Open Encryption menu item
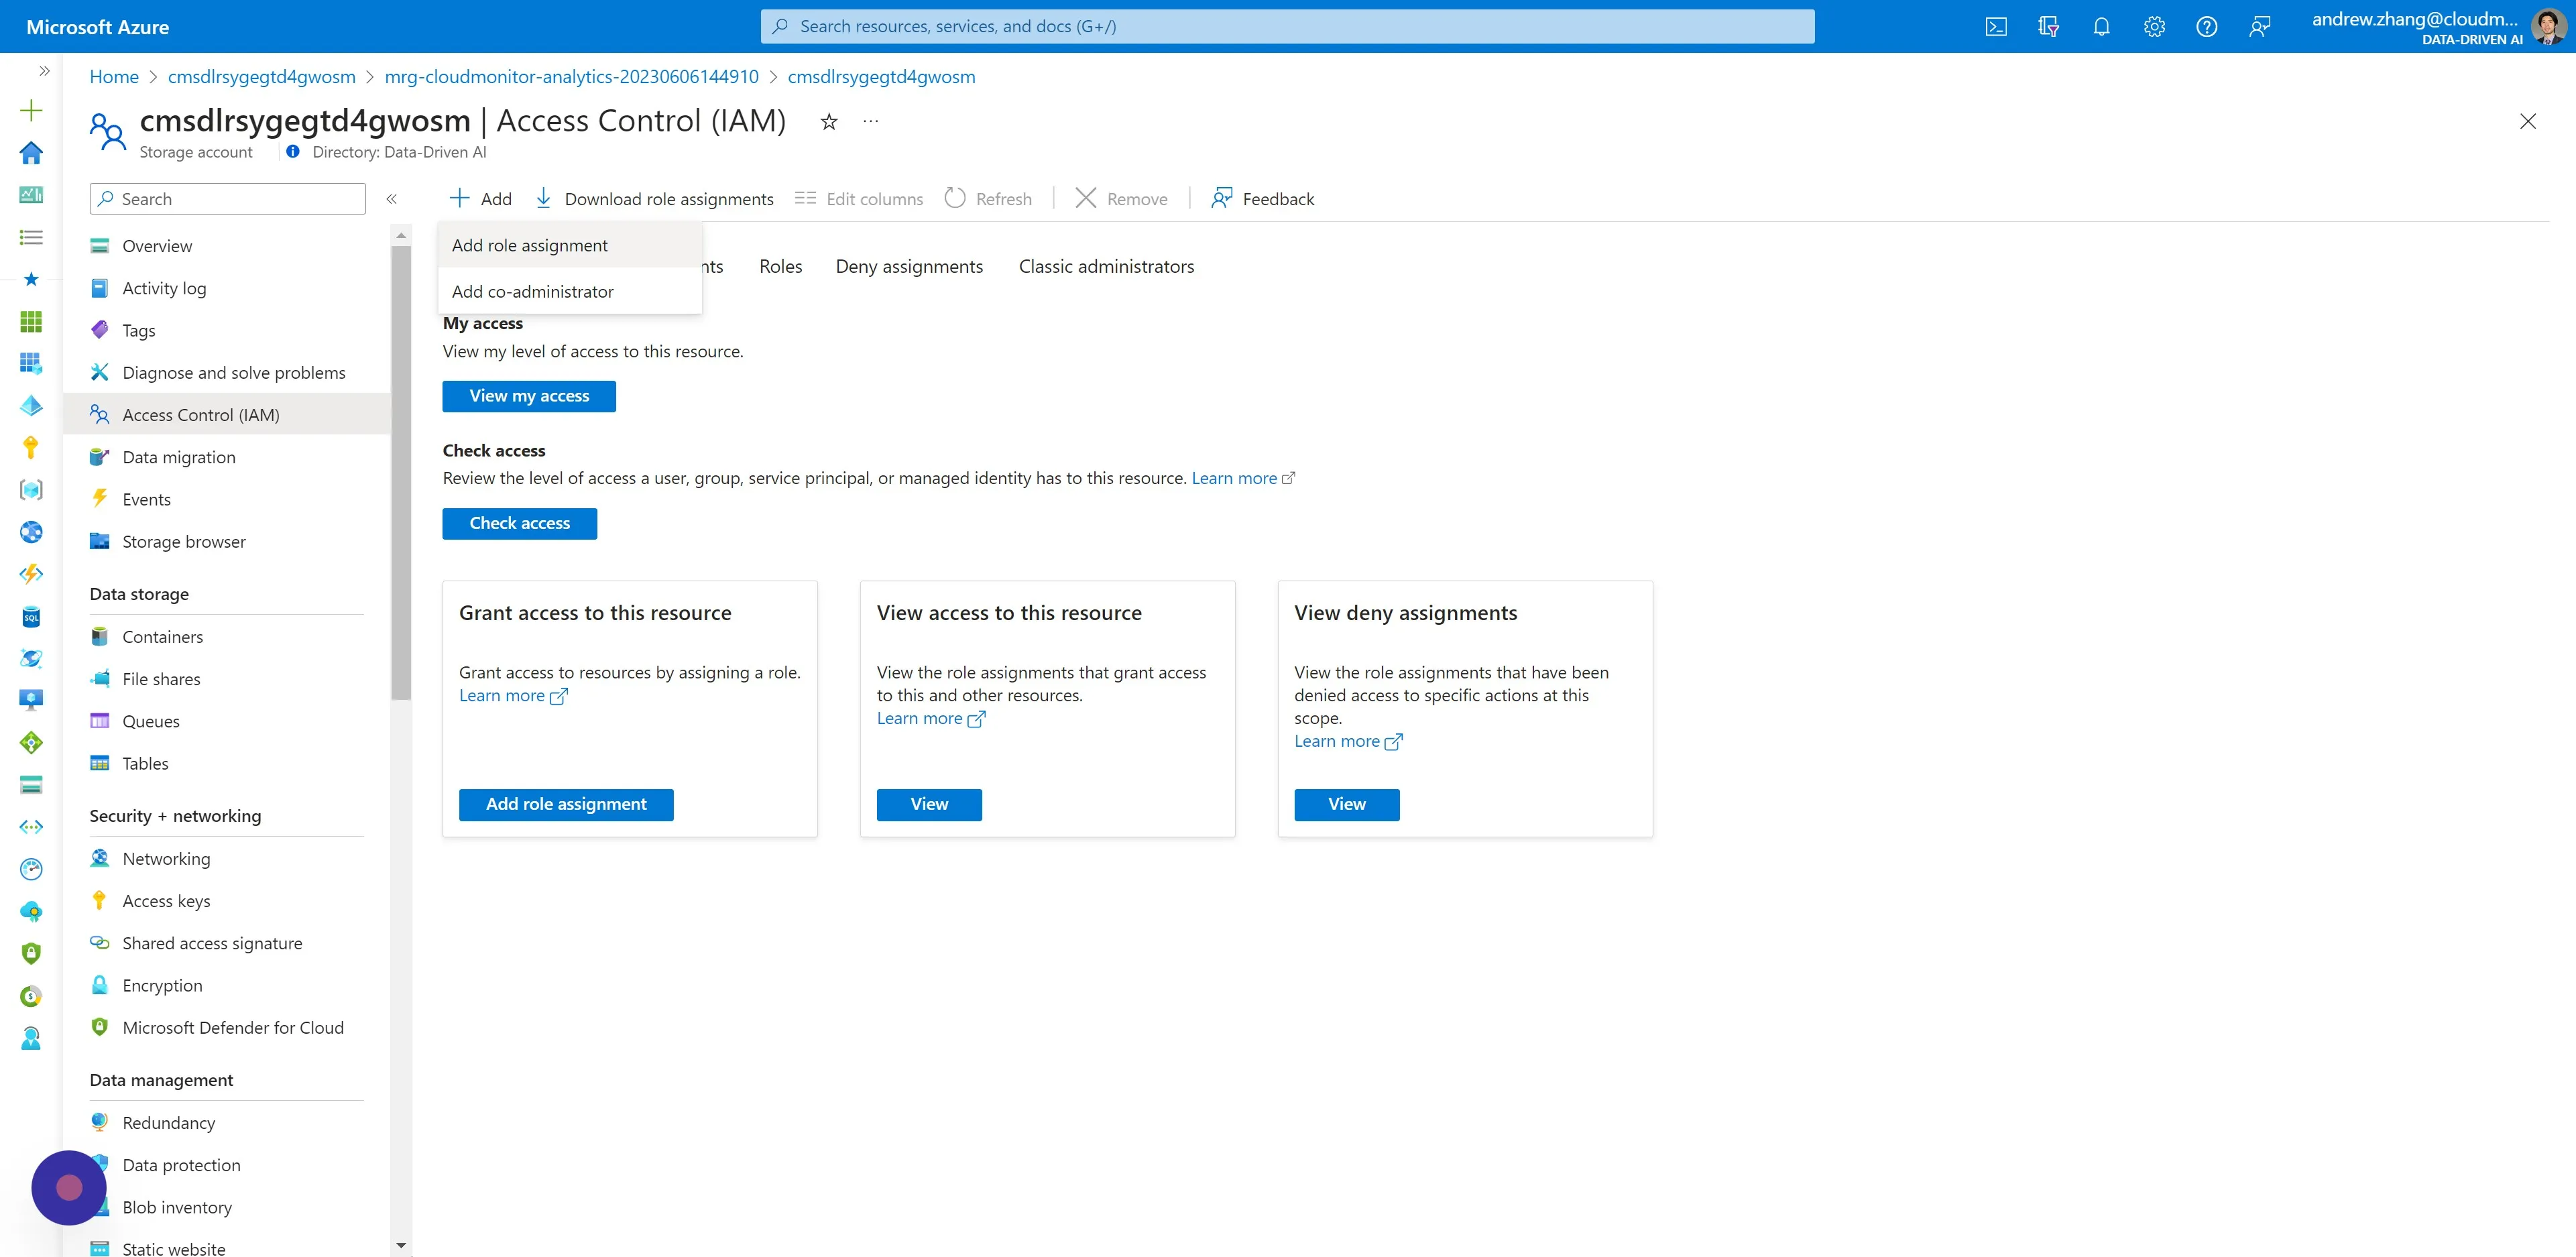The height and width of the screenshot is (1257, 2576). [x=227, y=985]
